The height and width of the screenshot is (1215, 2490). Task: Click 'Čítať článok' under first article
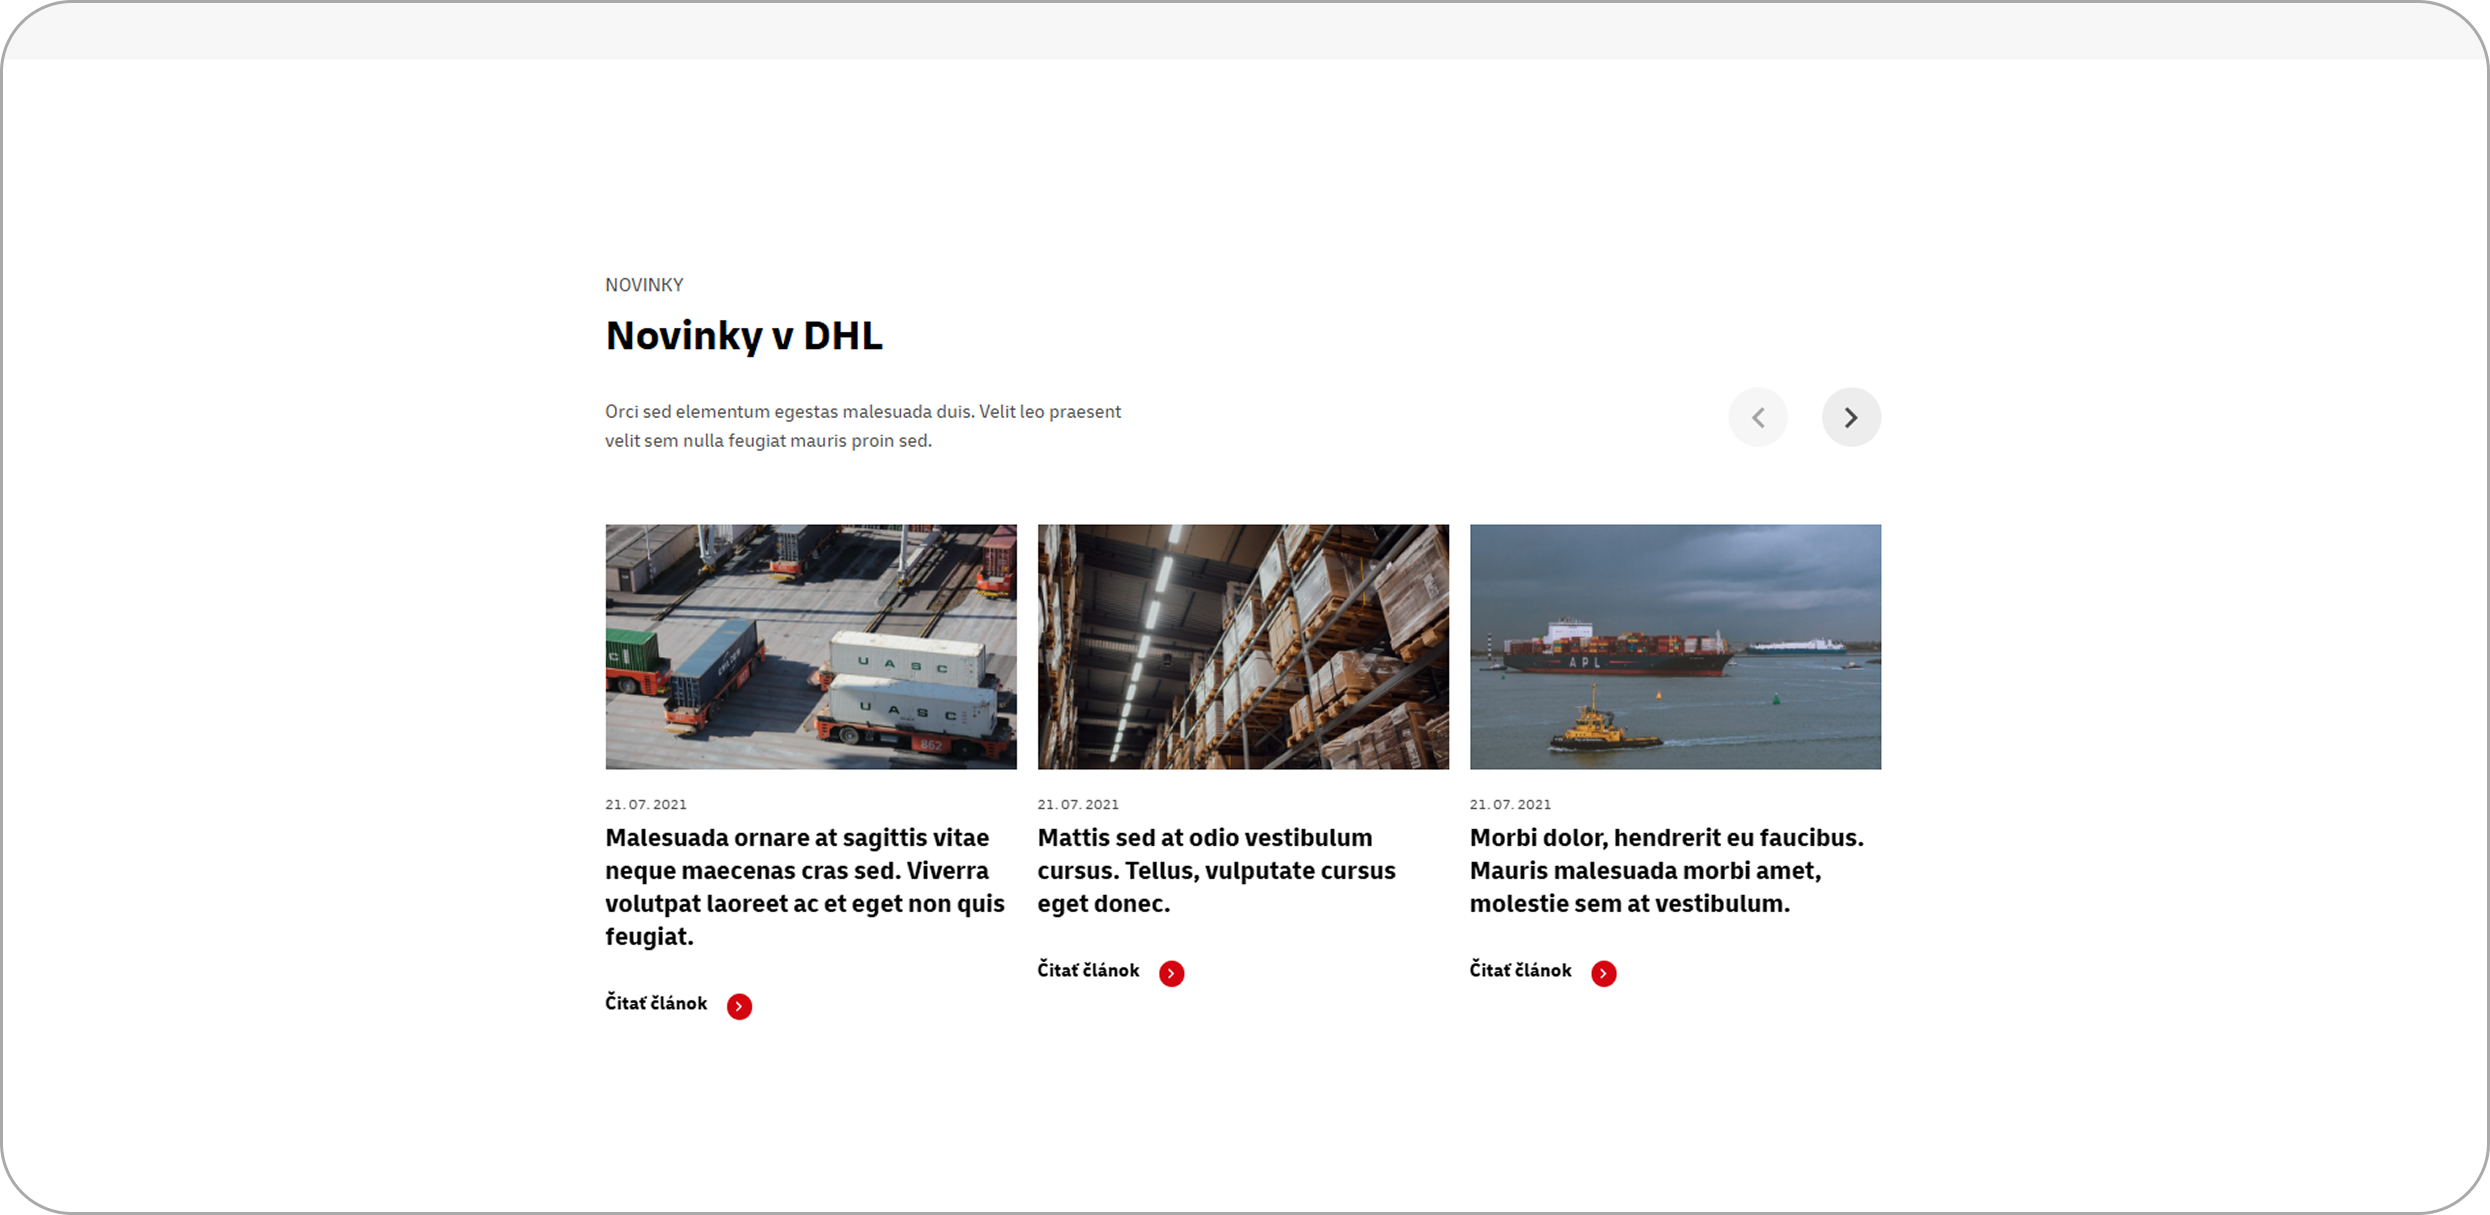656,1003
